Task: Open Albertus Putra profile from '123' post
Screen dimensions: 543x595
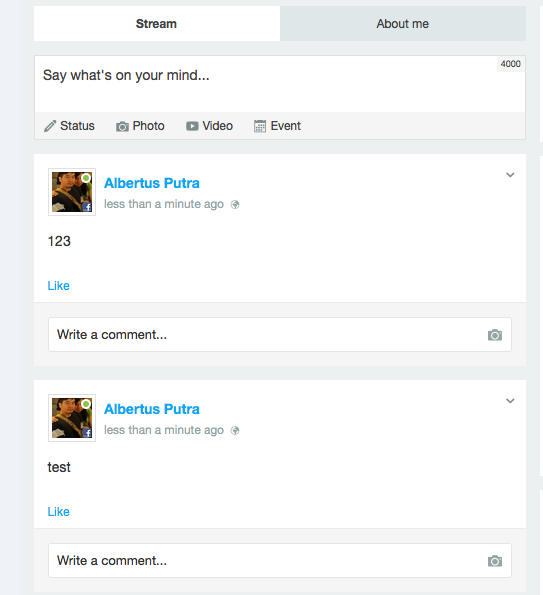Action: 152,183
